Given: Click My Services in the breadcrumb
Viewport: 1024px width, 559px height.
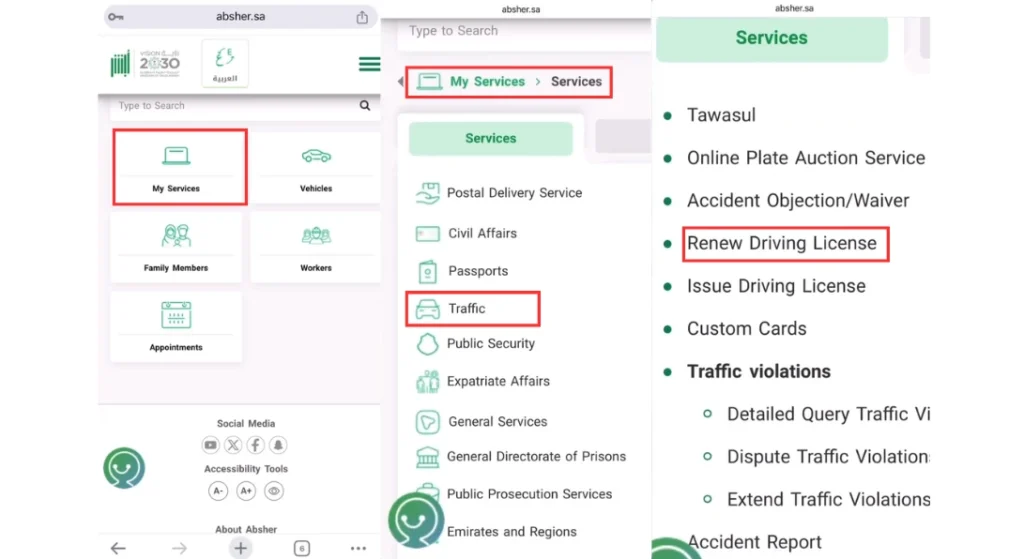Looking at the screenshot, I should coord(487,82).
